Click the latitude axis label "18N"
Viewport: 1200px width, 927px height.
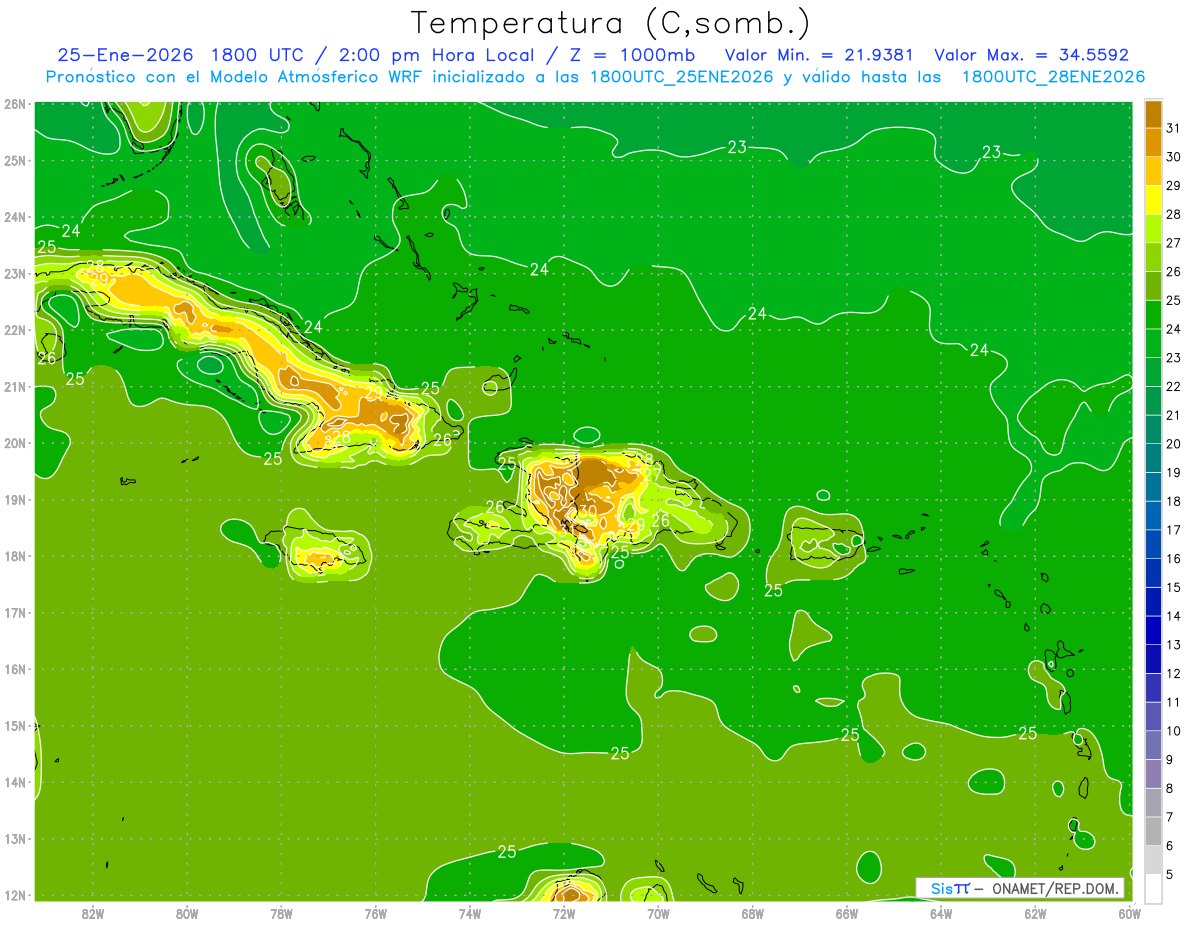(x=15, y=556)
